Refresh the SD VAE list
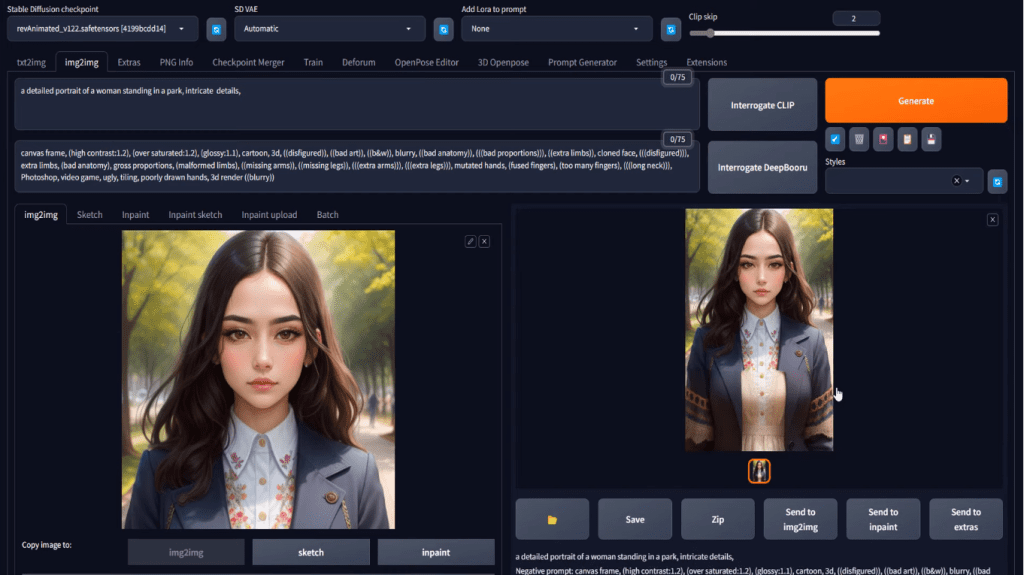 point(444,30)
